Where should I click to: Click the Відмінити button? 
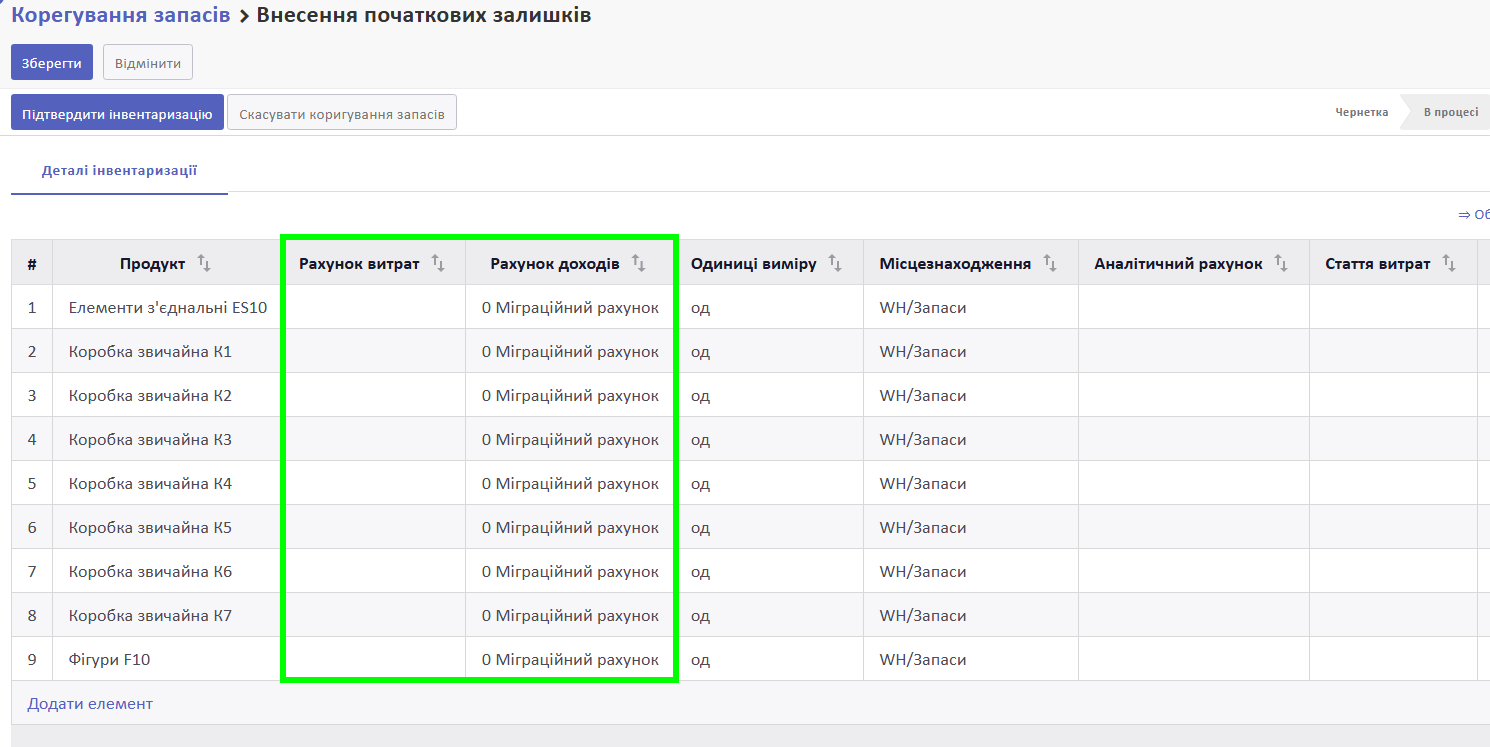pyautogui.click(x=148, y=62)
